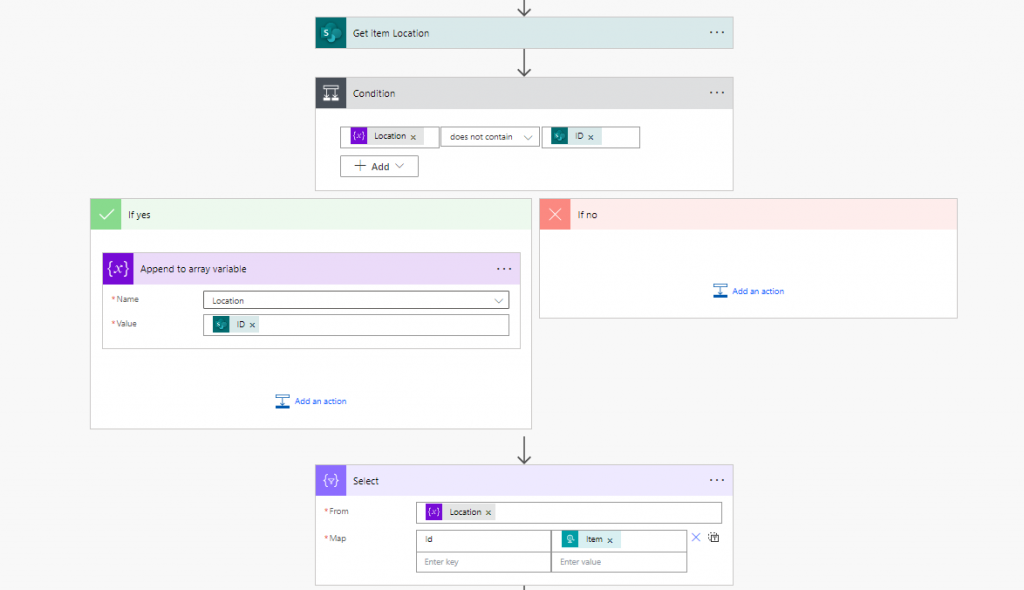This screenshot has height=590, width=1024.
Task: Click Add an action in If no
Action: 748,291
